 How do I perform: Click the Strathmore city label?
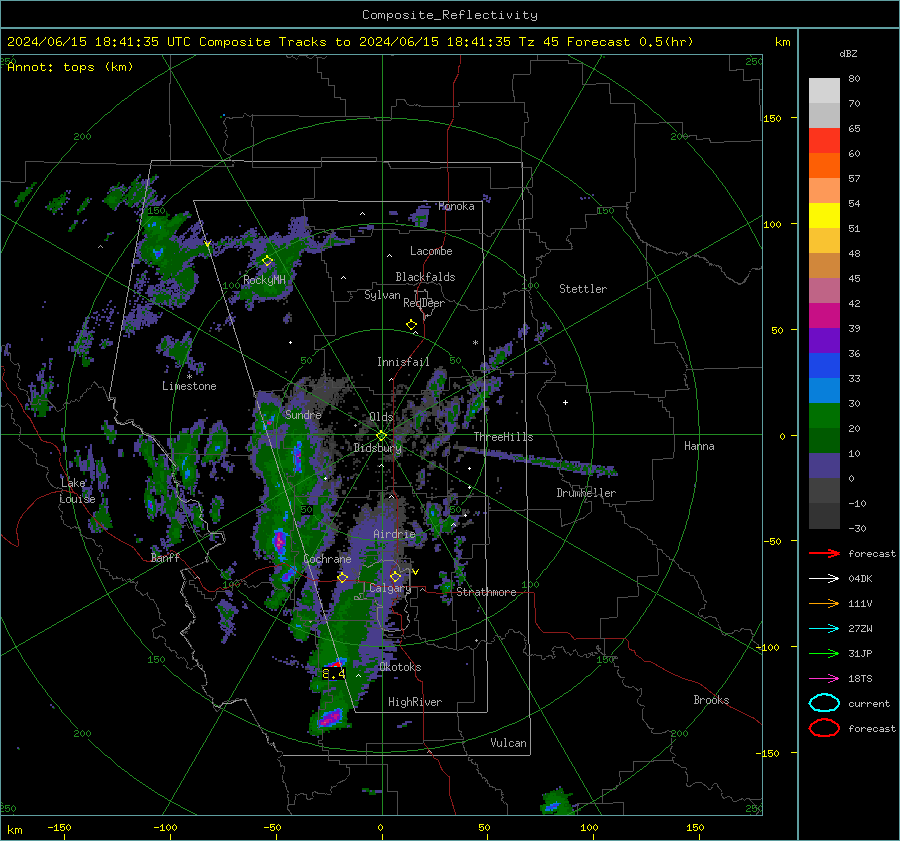point(486,592)
